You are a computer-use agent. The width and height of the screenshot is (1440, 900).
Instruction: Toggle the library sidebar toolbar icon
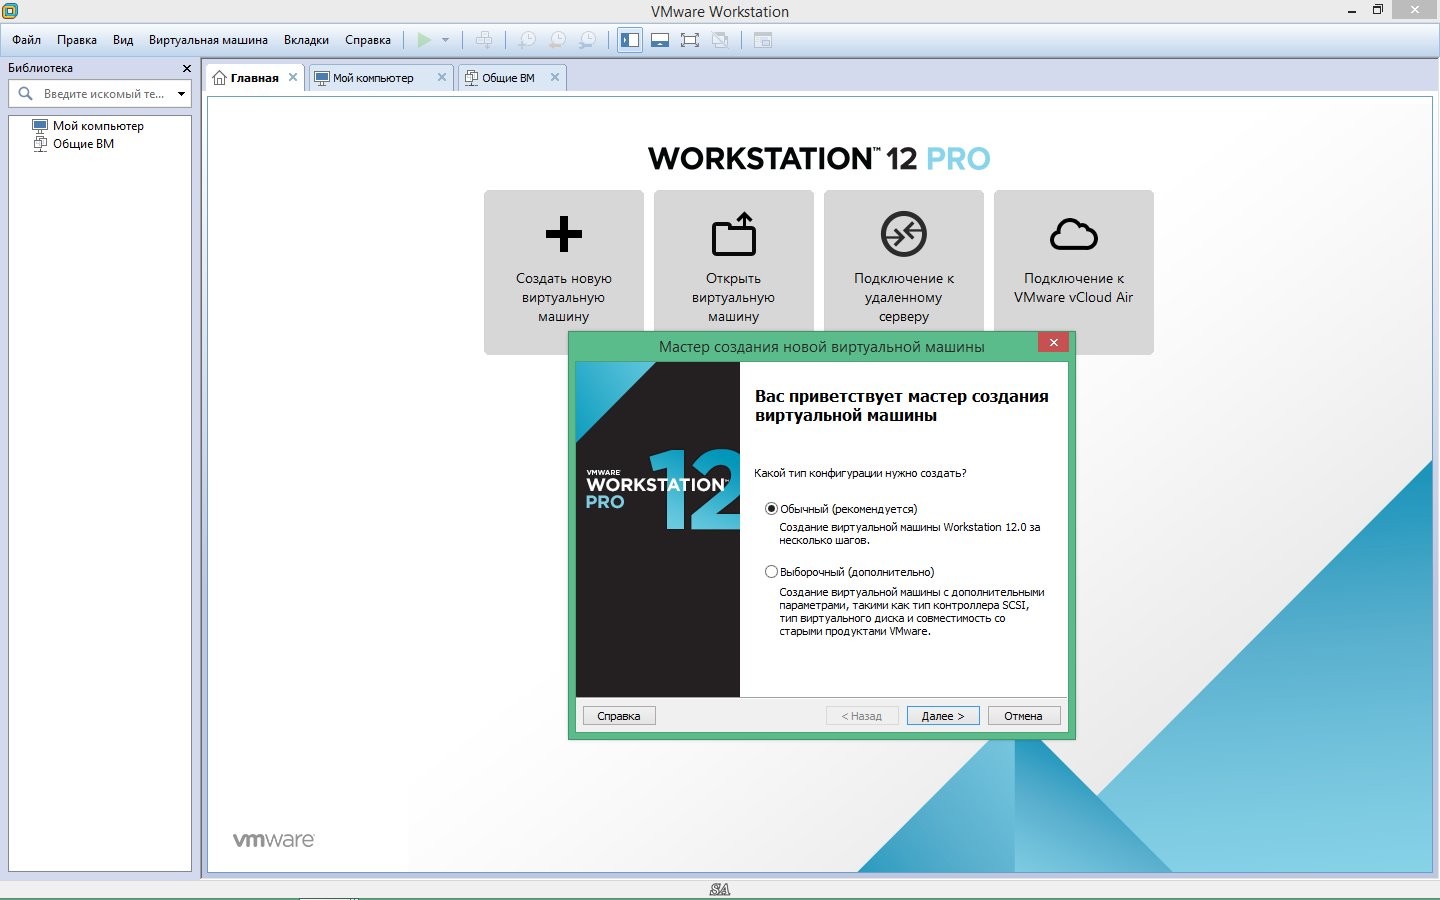tap(630, 40)
